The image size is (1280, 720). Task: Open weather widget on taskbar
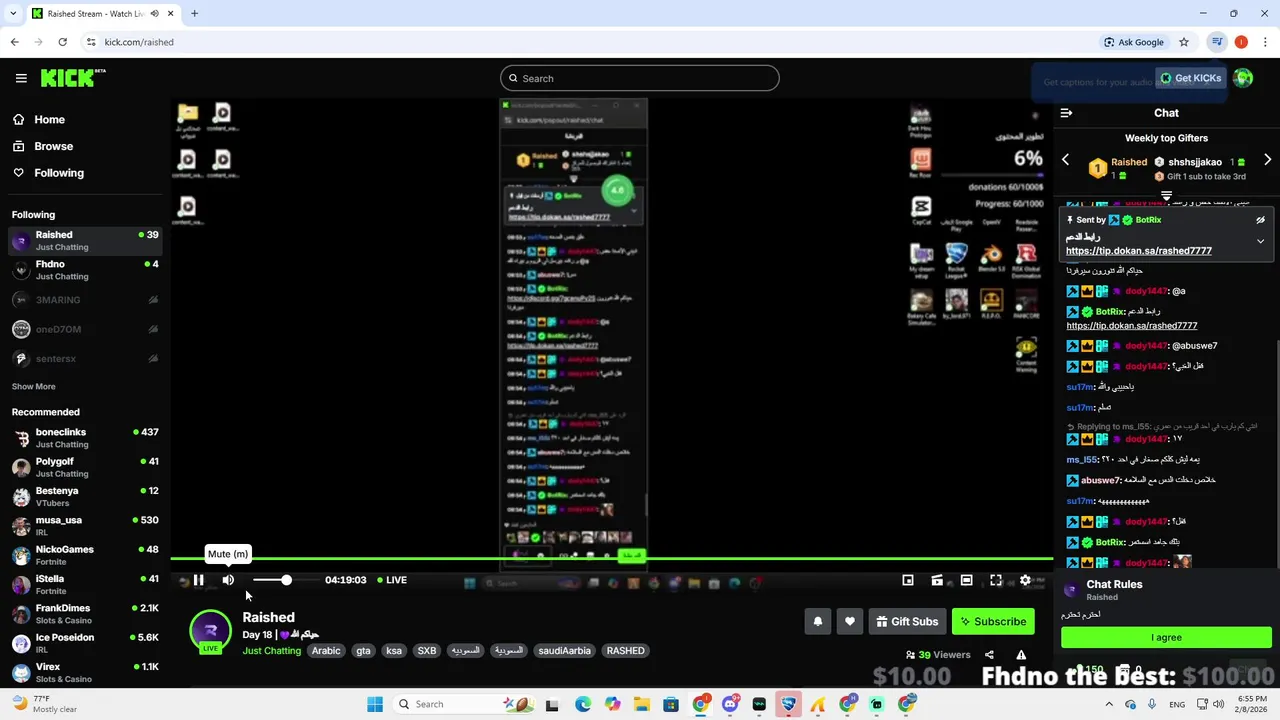coord(44,704)
